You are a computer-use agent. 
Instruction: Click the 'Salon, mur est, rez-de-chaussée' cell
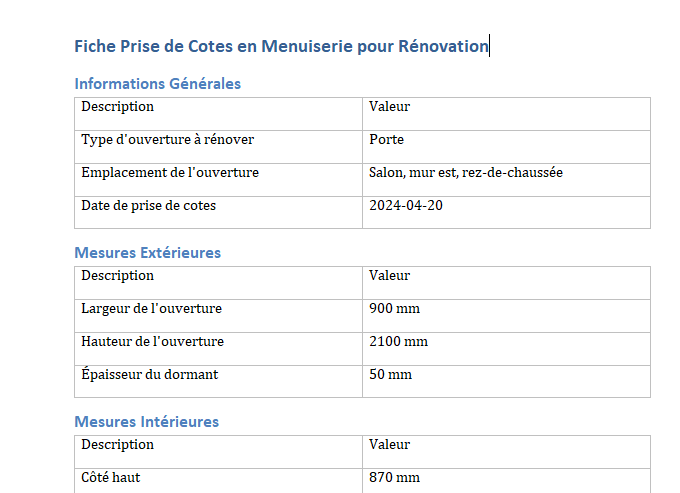(507, 180)
